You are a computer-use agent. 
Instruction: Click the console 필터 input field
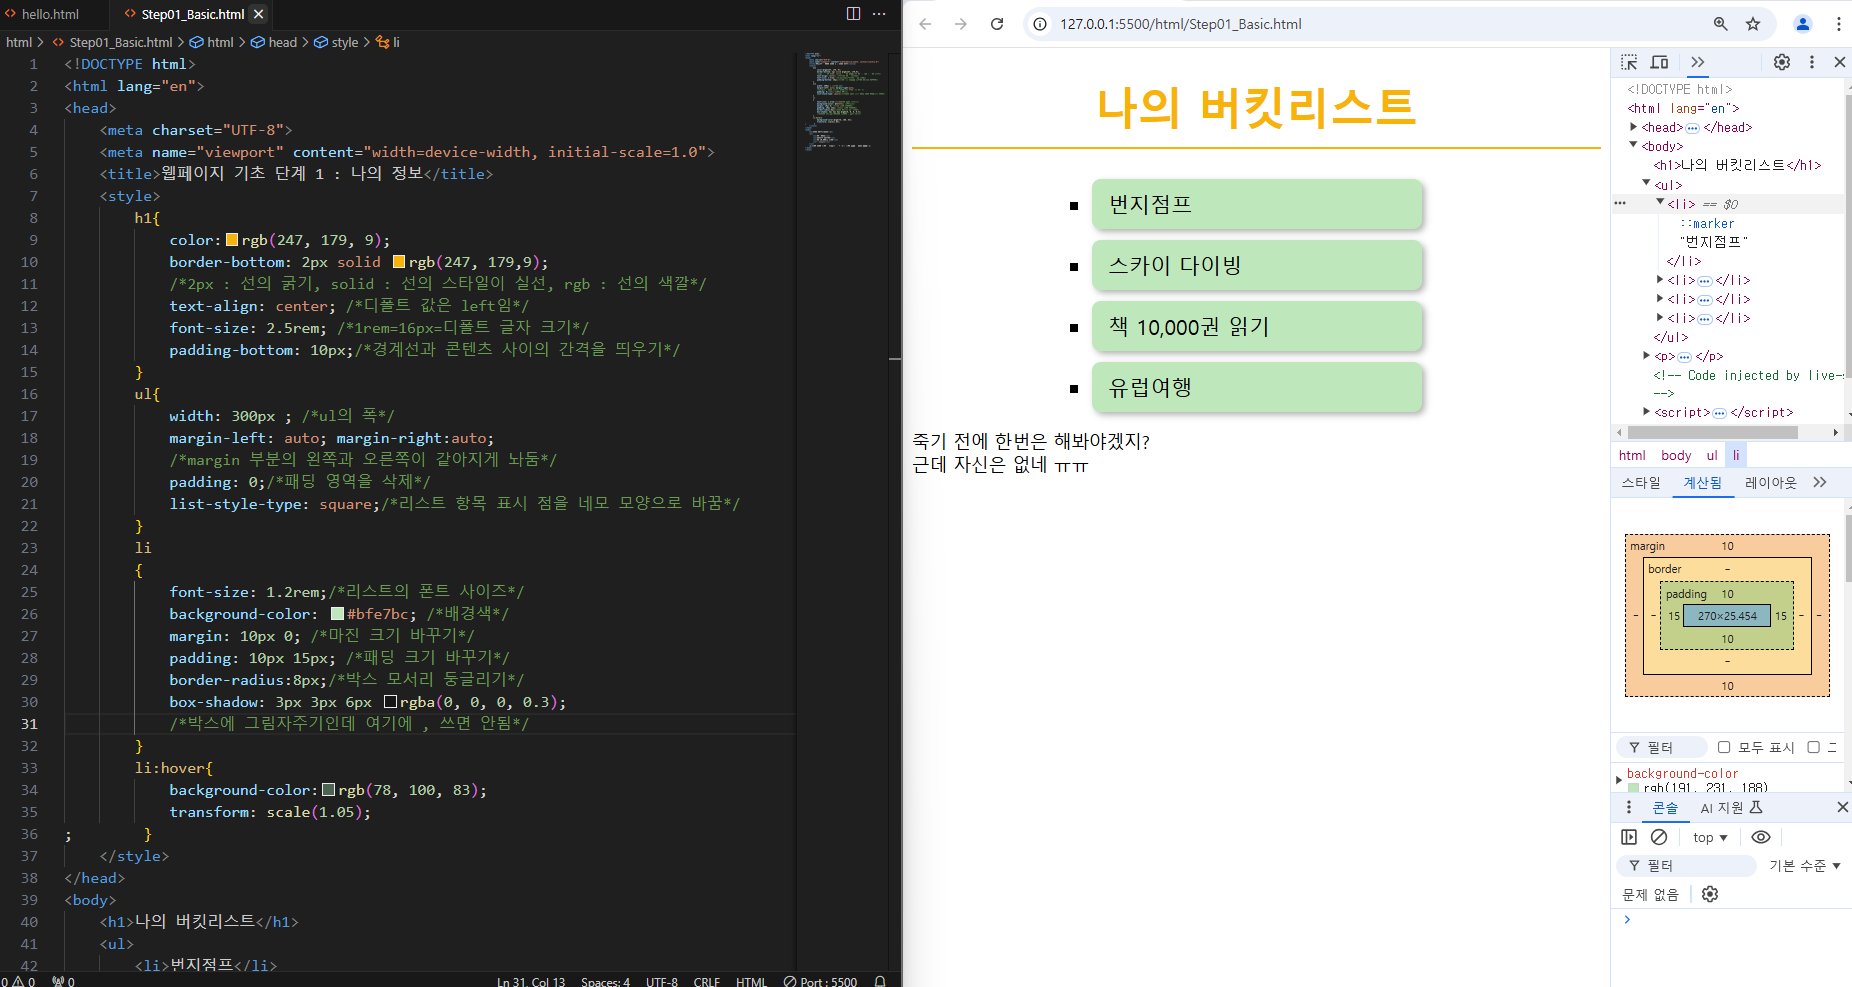[1686, 865]
